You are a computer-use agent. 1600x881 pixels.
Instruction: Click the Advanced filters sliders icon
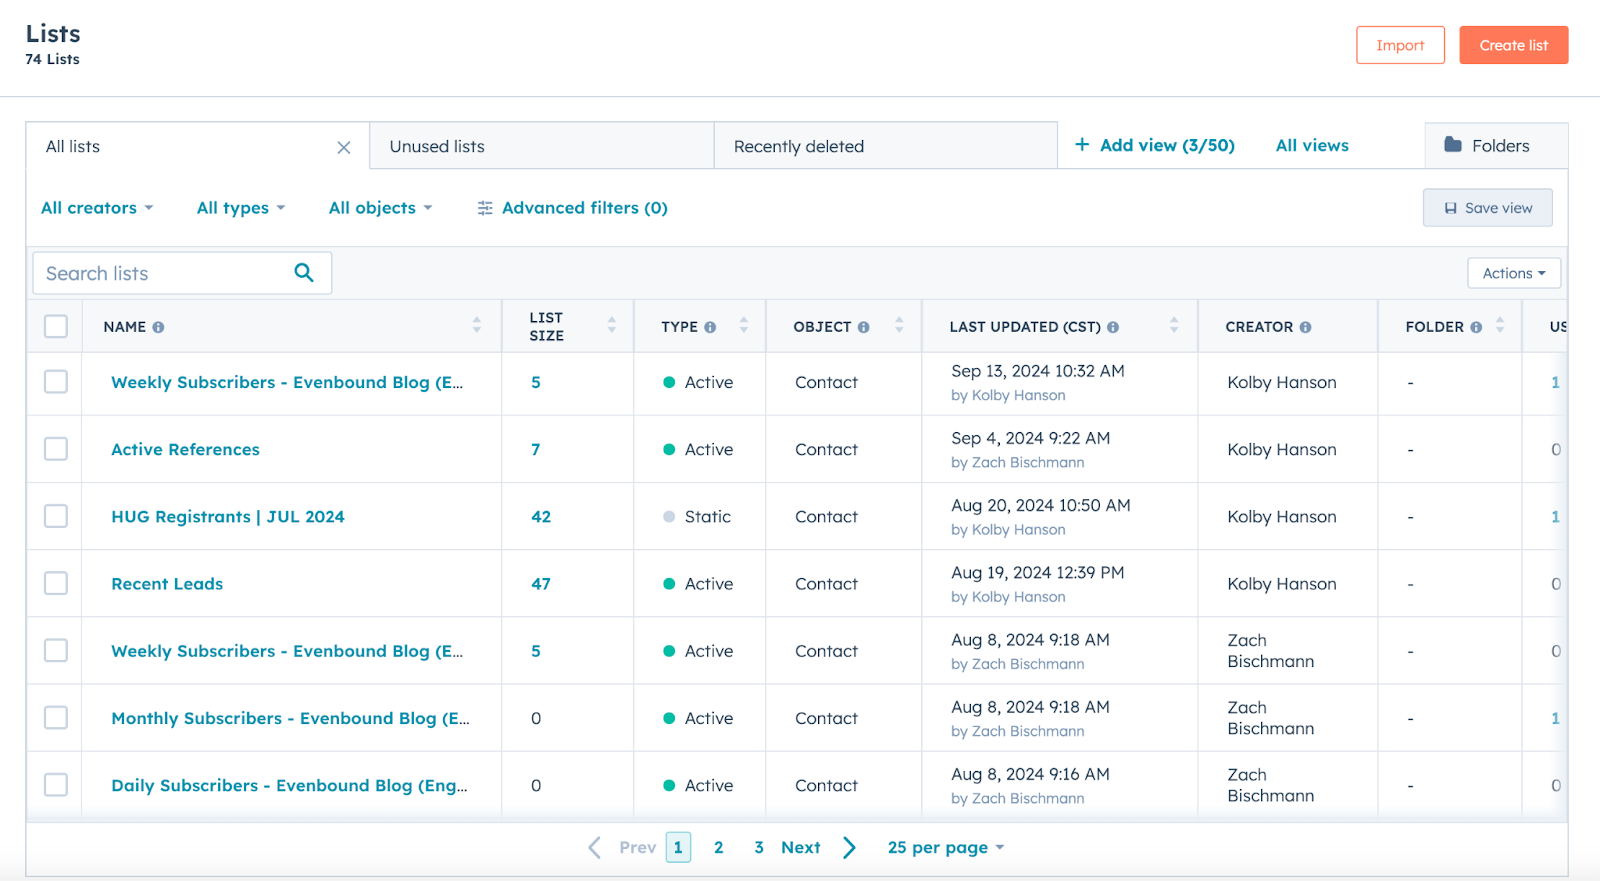coord(485,208)
